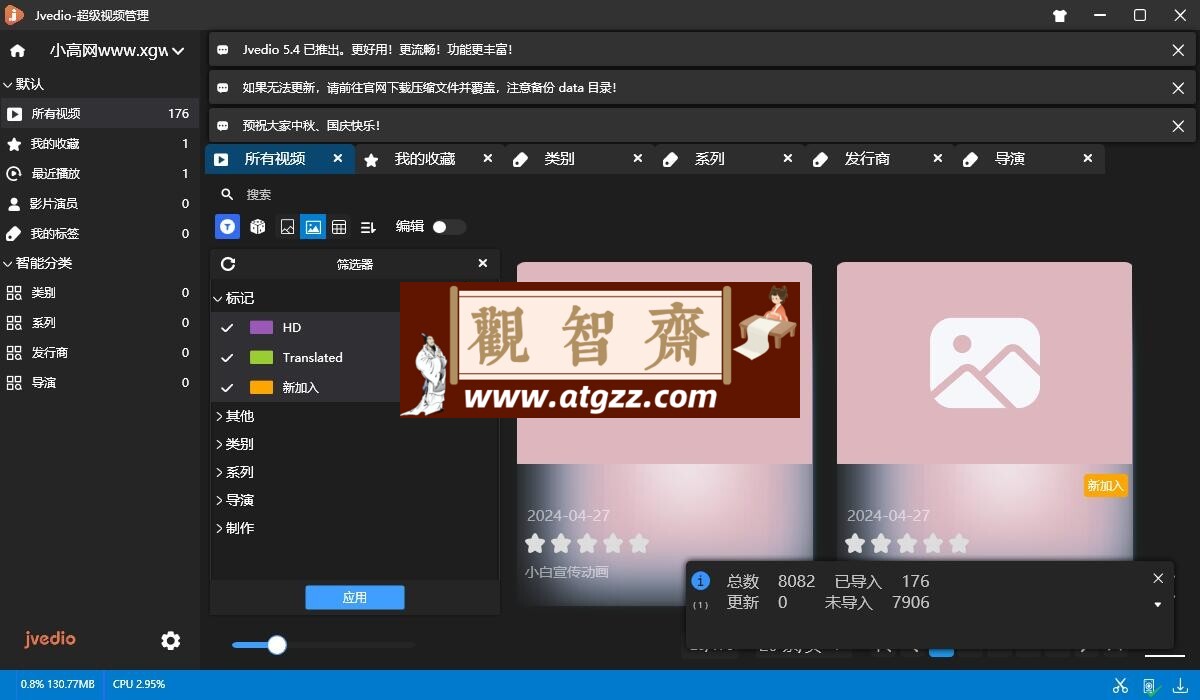Click the chat icon on 预祝大家中秋 message
Image resolution: width=1200 pixels, height=700 pixels.
(222, 126)
